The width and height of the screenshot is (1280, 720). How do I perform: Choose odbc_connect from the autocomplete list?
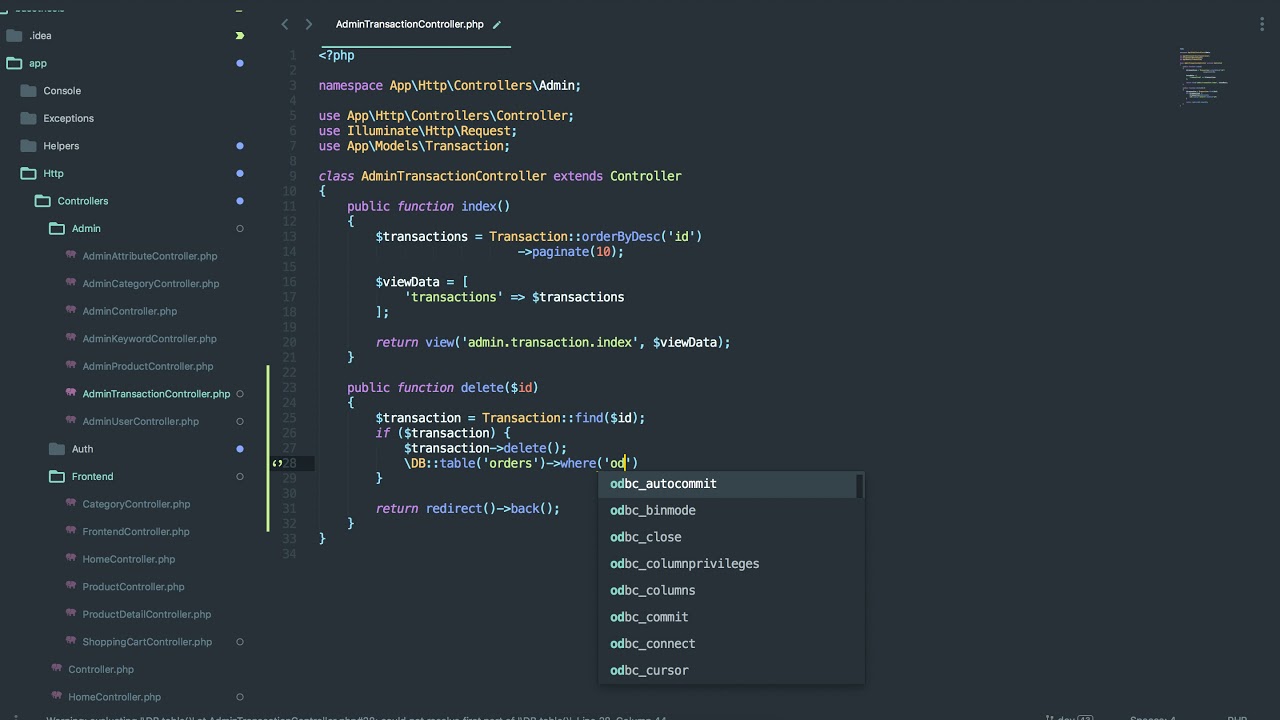click(731, 644)
